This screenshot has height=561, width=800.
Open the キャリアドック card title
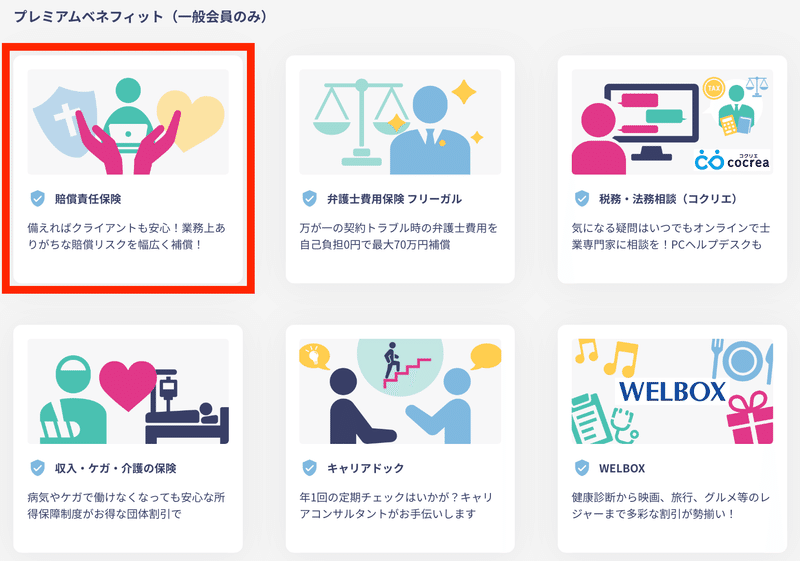[x=365, y=468]
